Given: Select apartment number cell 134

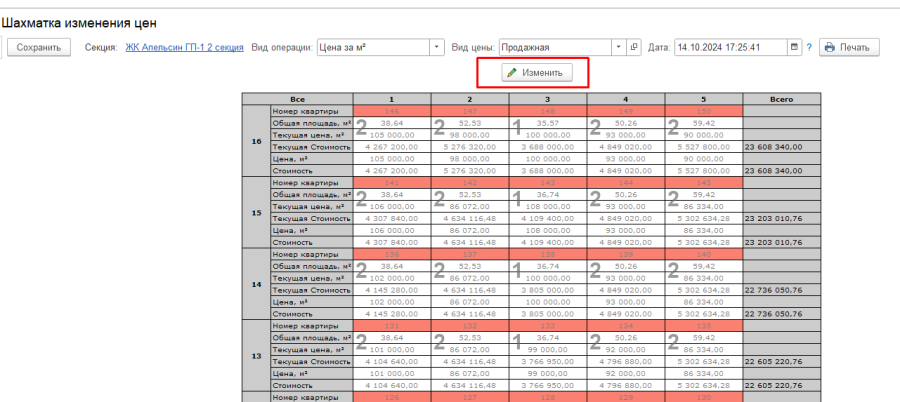Looking at the screenshot, I should point(626,326).
